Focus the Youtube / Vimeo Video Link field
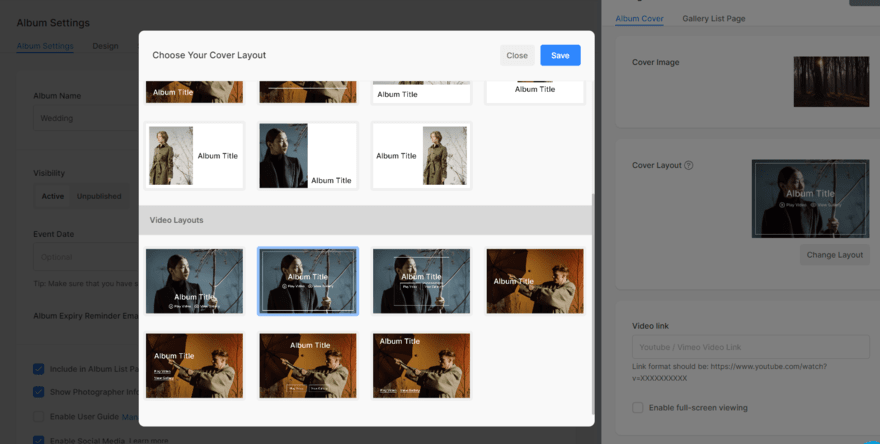This screenshot has width=880, height=444. 750,347
